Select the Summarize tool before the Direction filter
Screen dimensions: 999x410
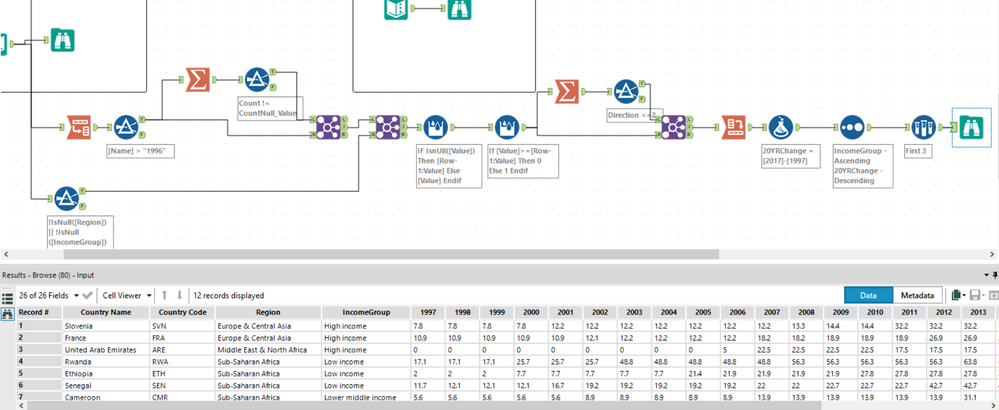(566, 92)
